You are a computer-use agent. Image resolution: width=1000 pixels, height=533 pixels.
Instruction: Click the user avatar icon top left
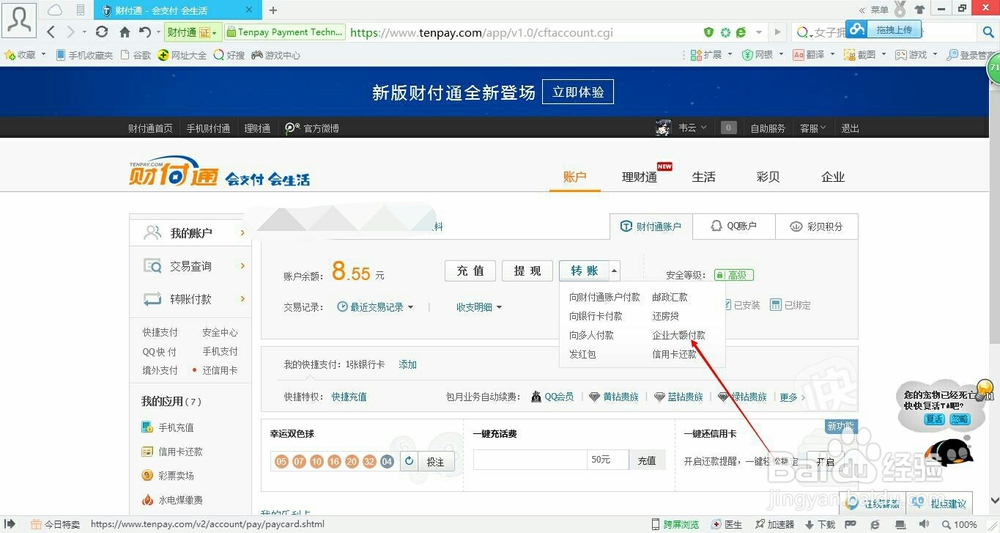coord(19,19)
